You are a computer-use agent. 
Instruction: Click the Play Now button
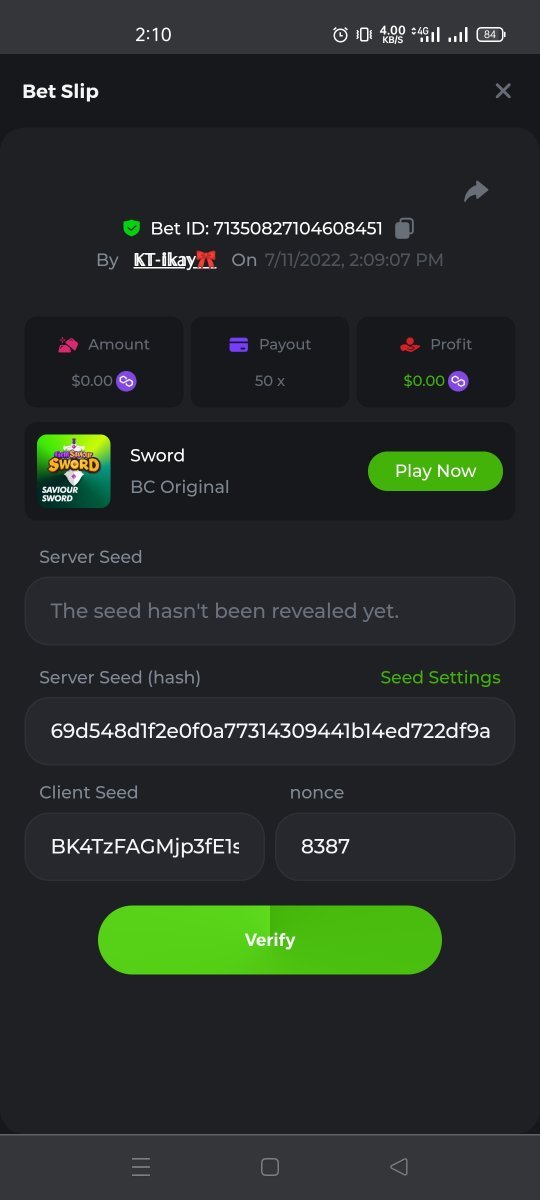coord(435,471)
